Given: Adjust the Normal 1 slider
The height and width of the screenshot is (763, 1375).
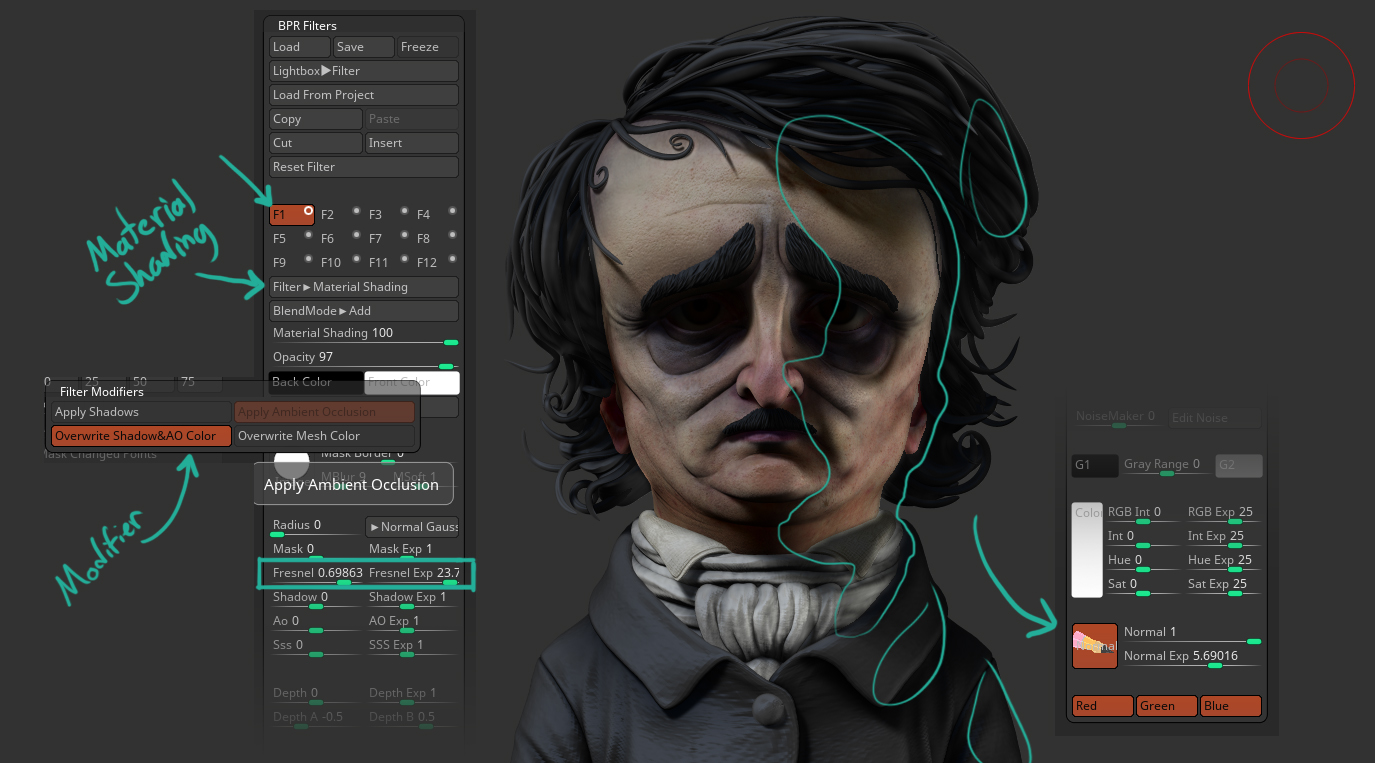Looking at the screenshot, I should point(1192,634).
